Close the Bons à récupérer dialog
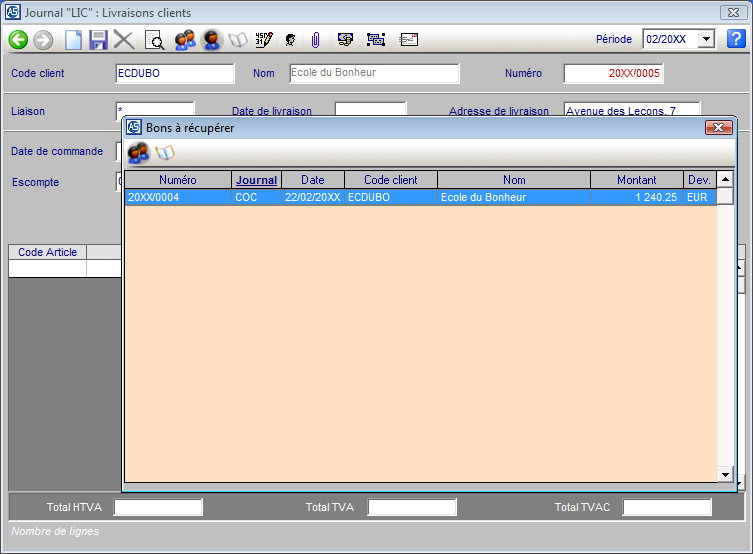753x554 pixels. [718, 128]
